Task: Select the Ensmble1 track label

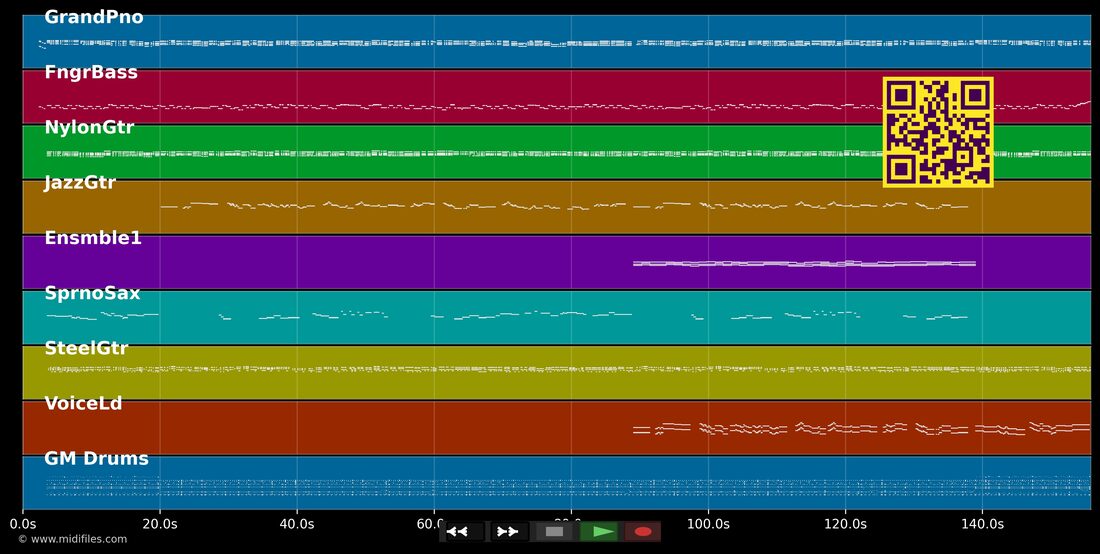Action: [93, 238]
